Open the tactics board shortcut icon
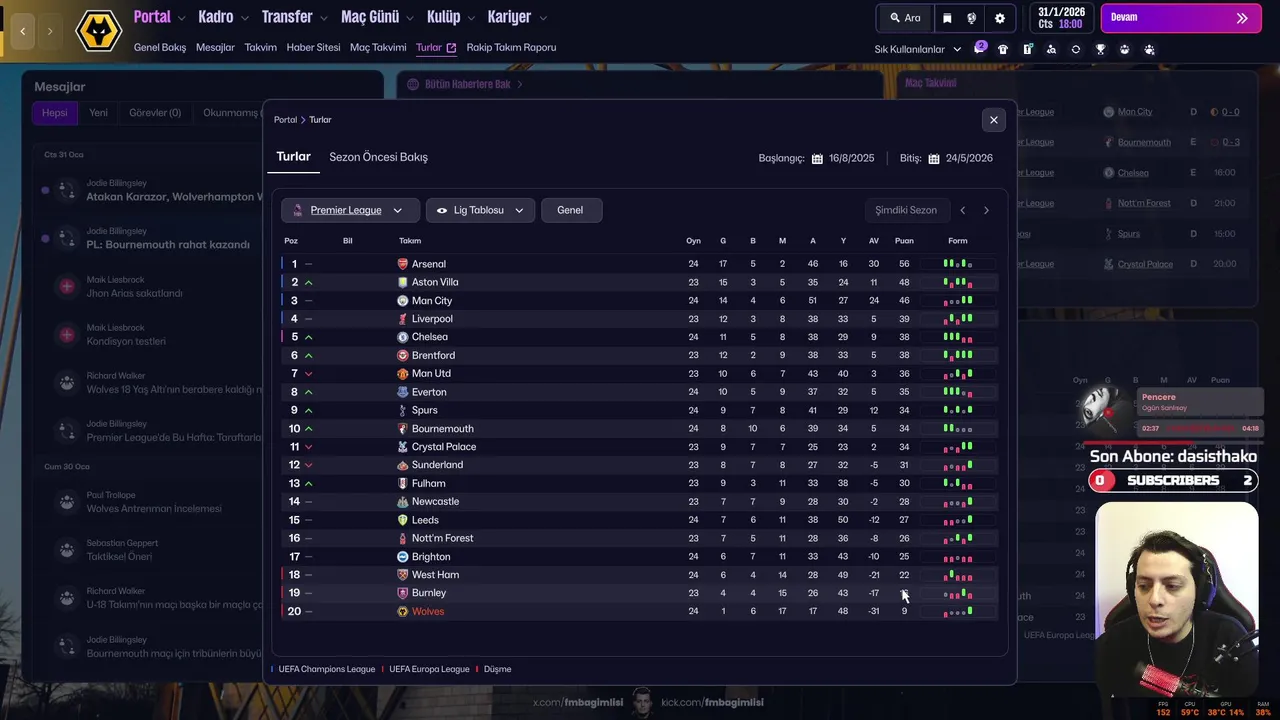This screenshot has height=720, width=1280. click(1027, 49)
